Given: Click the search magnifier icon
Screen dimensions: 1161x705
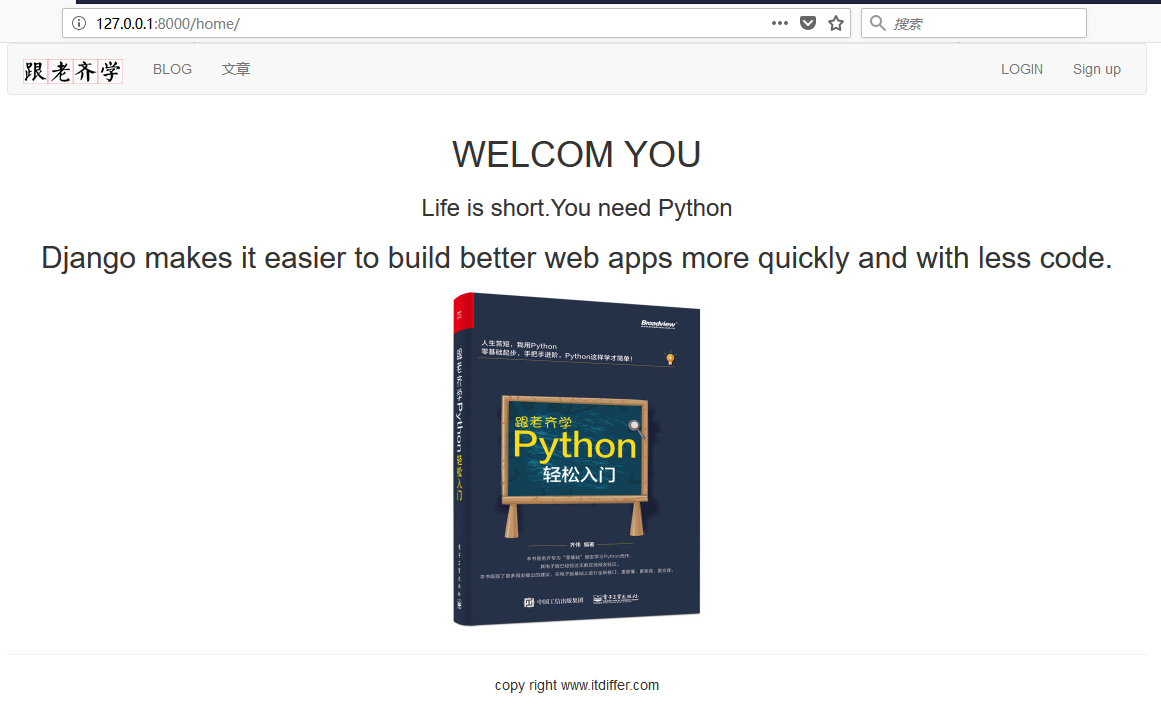Looking at the screenshot, I should tap(877, 23).
